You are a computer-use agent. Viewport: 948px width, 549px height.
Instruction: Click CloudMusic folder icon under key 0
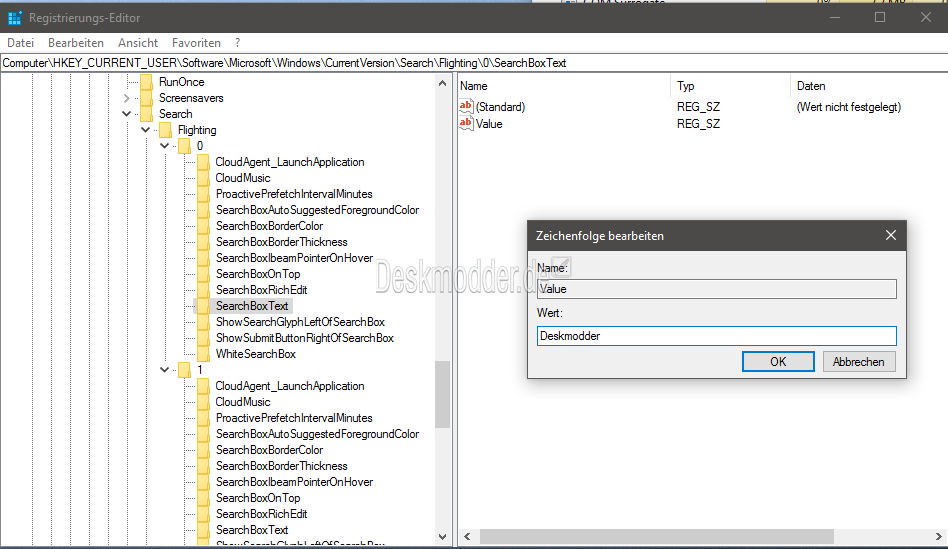coord(203,178)
